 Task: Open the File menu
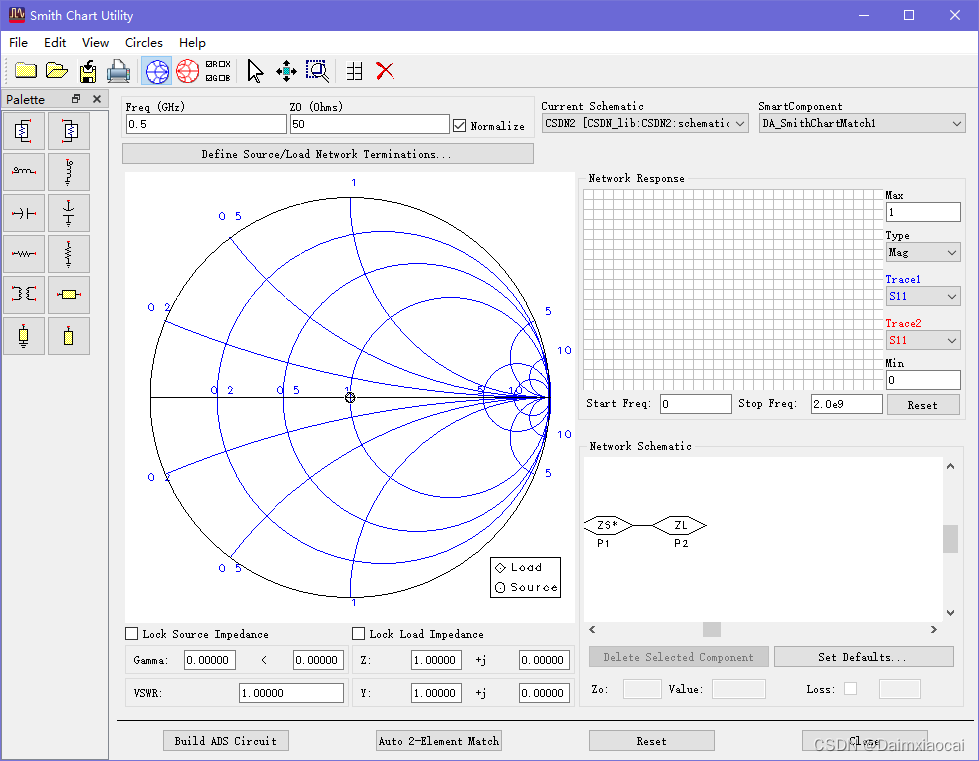point(18,42)
